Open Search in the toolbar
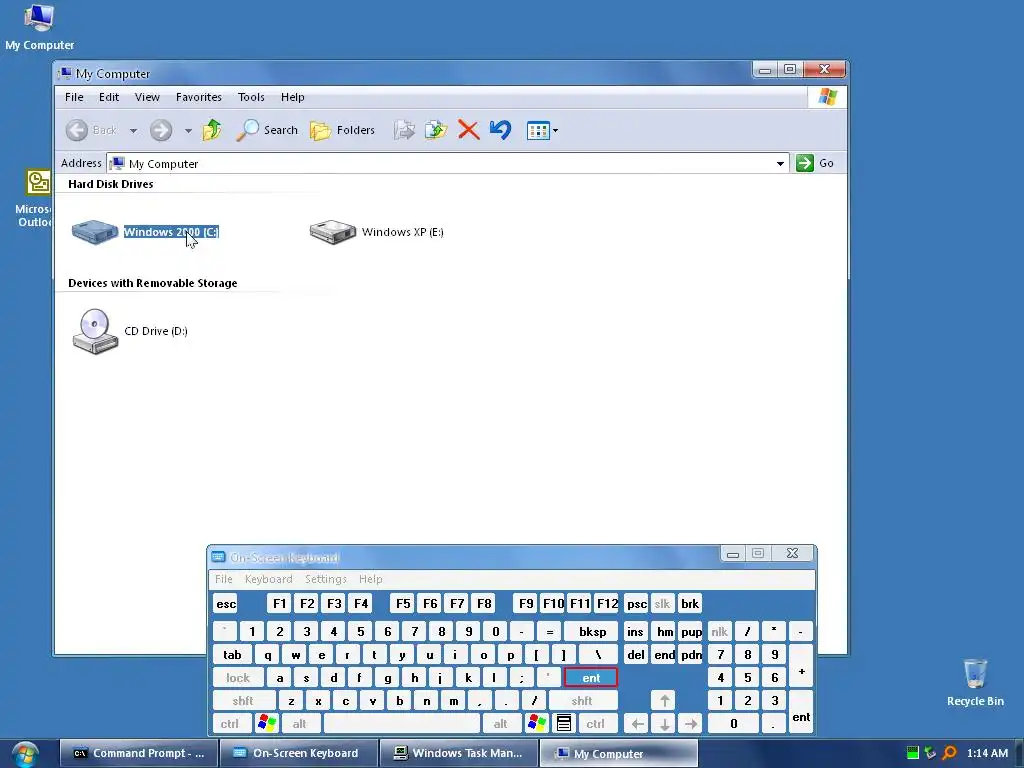 [267, 130]
